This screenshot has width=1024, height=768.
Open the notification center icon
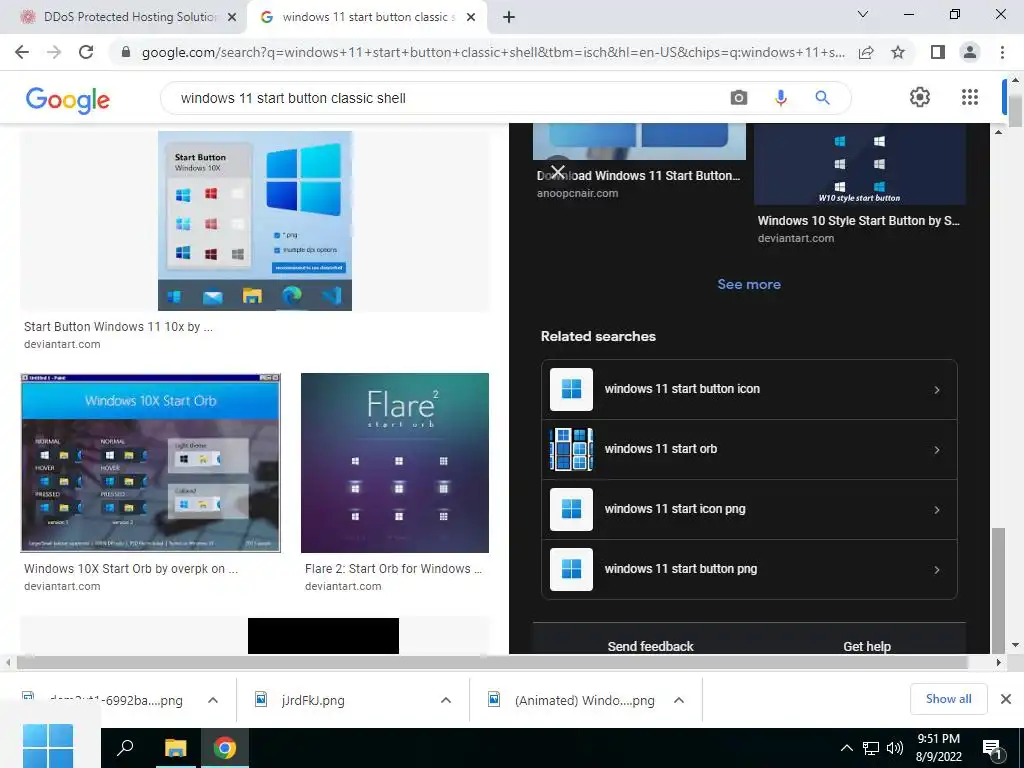click(x=992, y=750)
